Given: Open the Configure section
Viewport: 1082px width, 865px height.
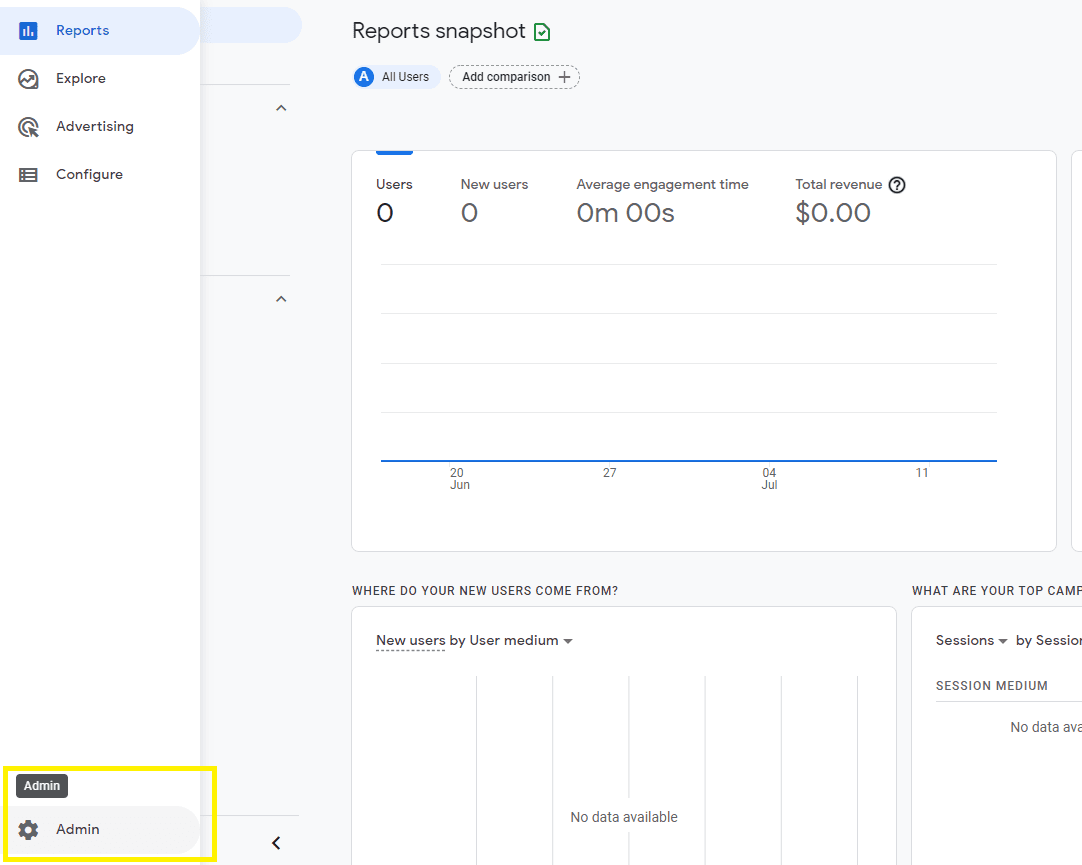Looking at the screenshot, I should (x=89, y=174).
